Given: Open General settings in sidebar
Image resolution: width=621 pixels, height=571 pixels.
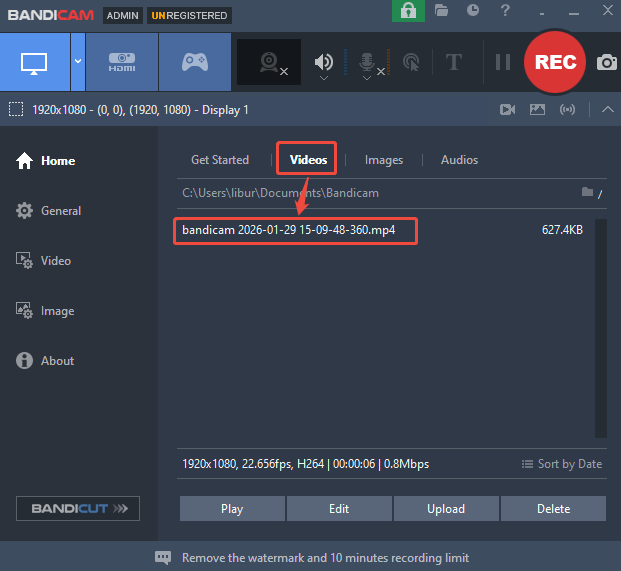Looking at the screenshot, I should pos(48,211).
